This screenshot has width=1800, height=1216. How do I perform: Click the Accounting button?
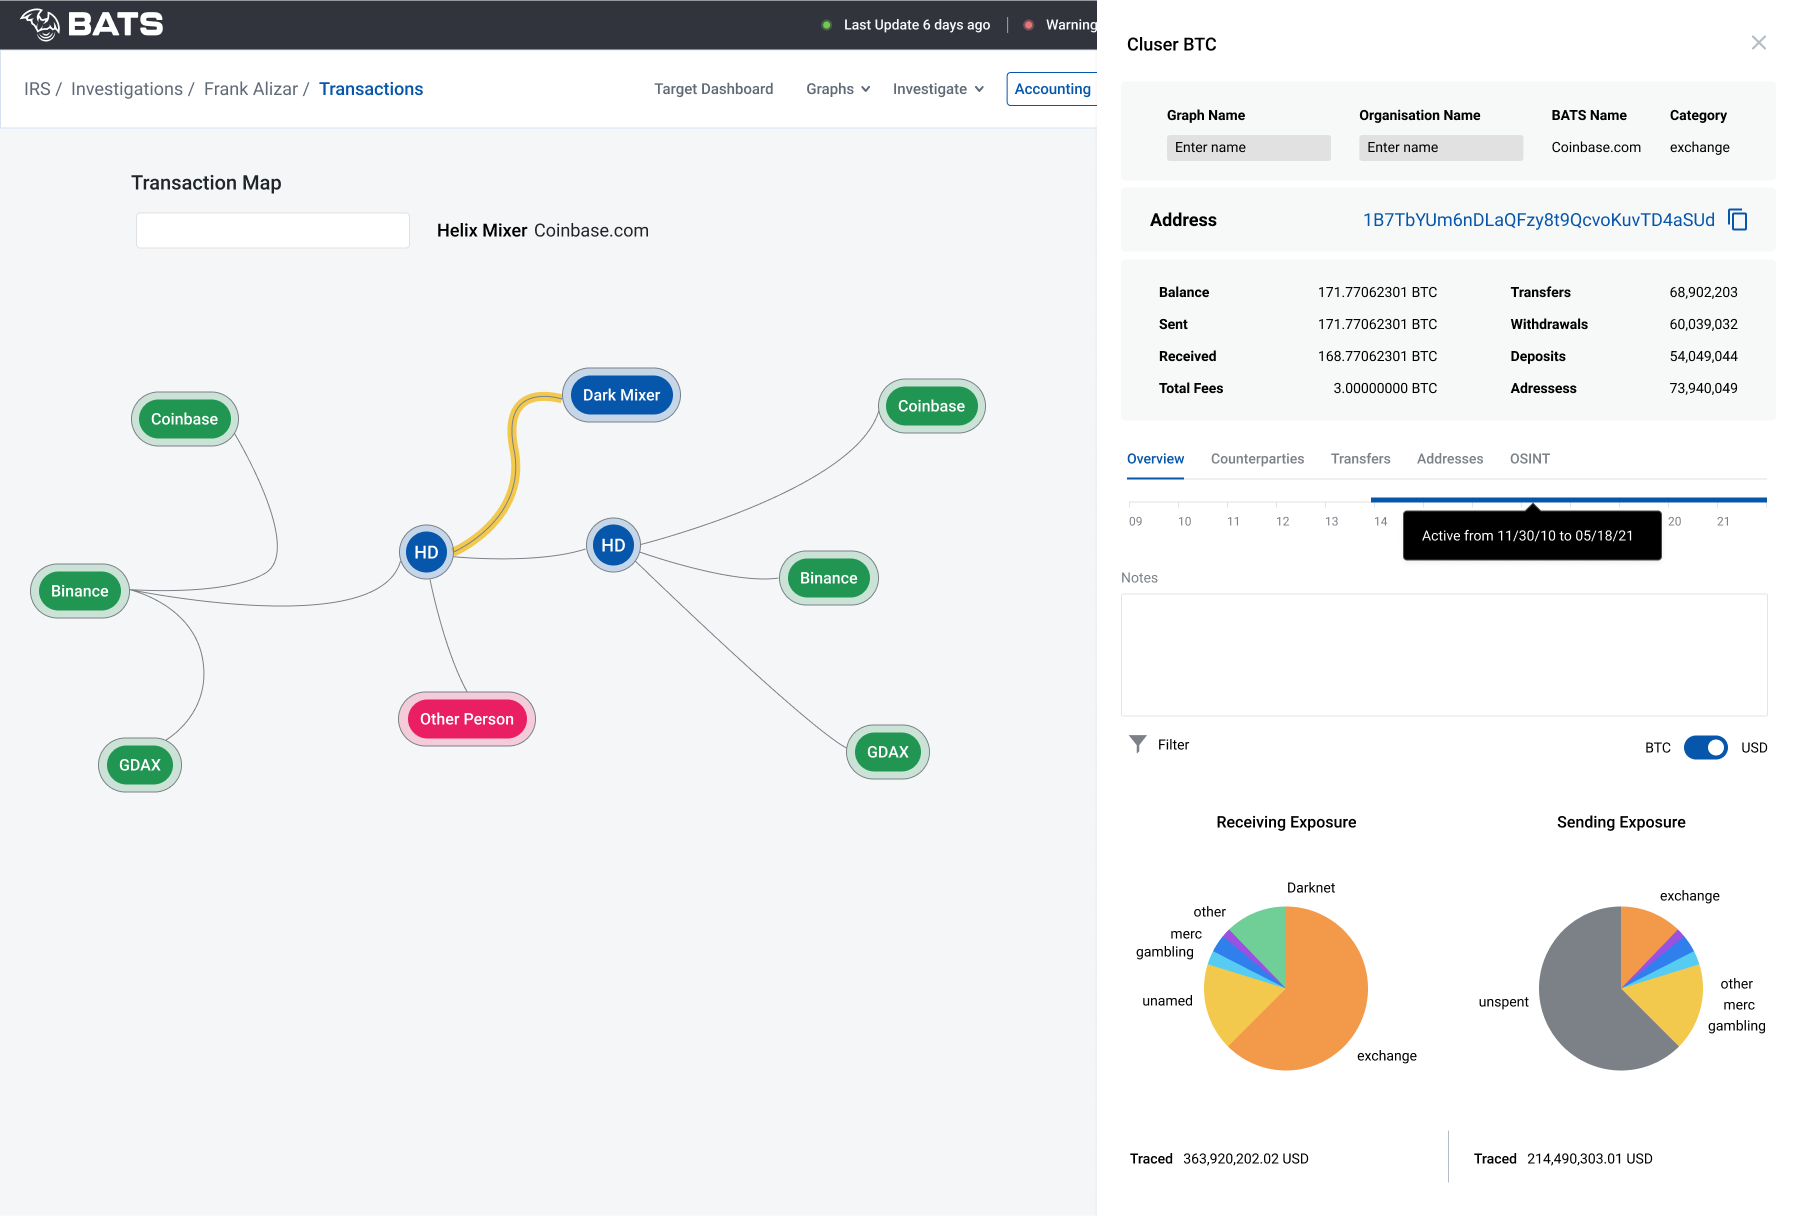tap(1052, 89)
